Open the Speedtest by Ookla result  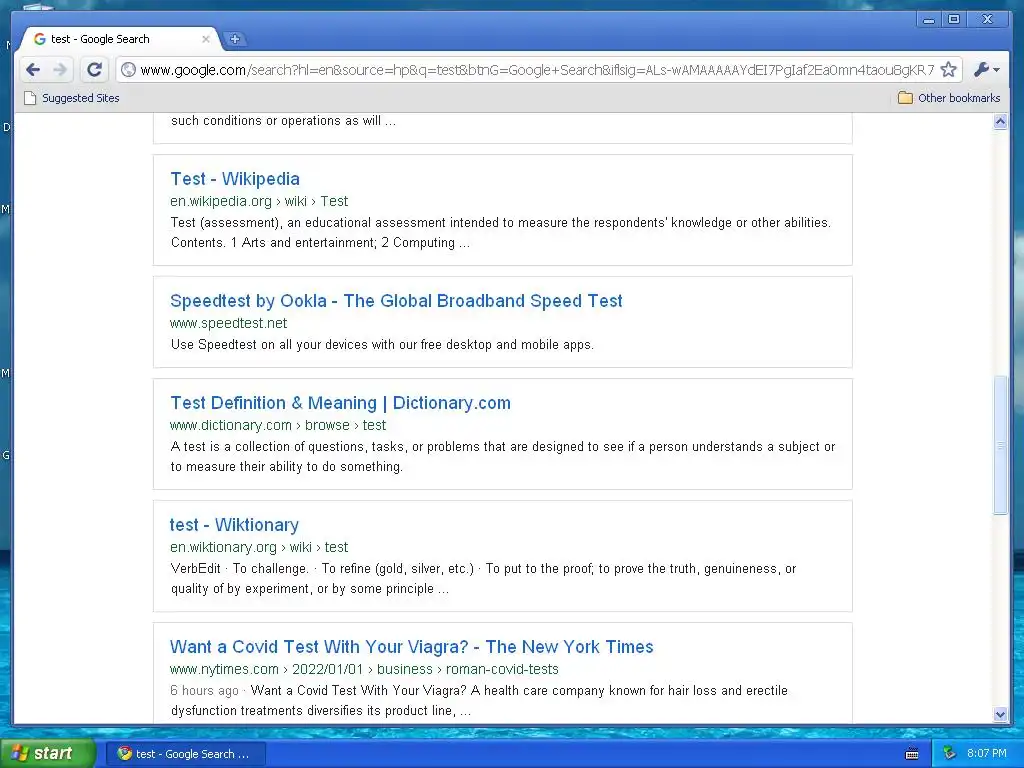(396, 301)
